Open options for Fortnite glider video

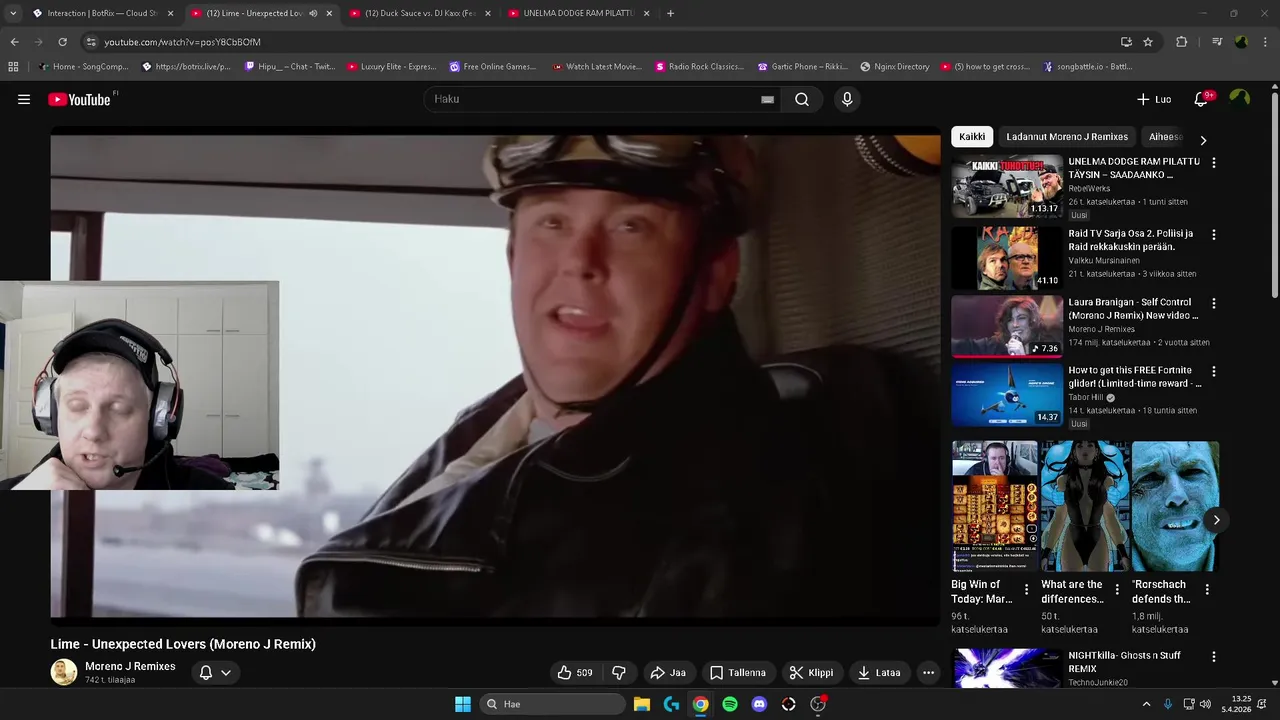point(1214,371)
